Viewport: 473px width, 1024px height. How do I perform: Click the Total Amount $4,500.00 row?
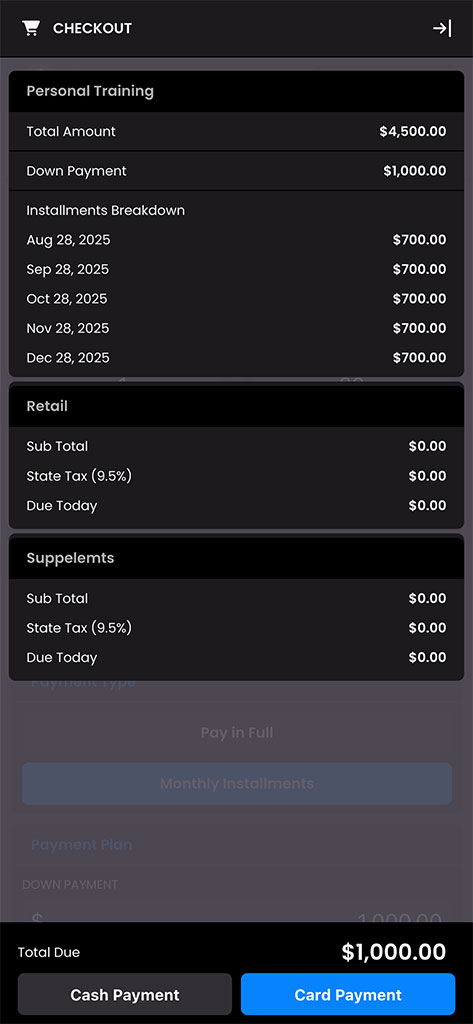coord(236,131)
